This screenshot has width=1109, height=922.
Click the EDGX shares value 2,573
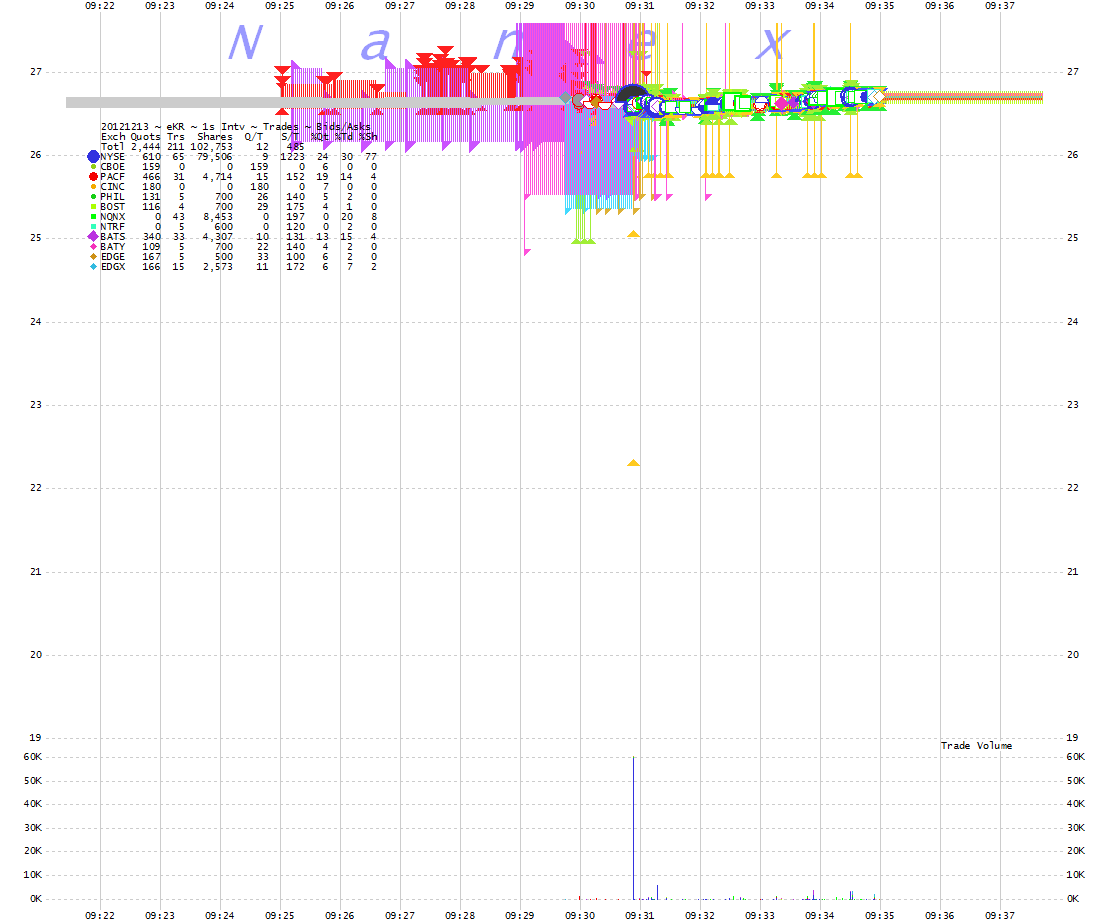tap(218, 267)
